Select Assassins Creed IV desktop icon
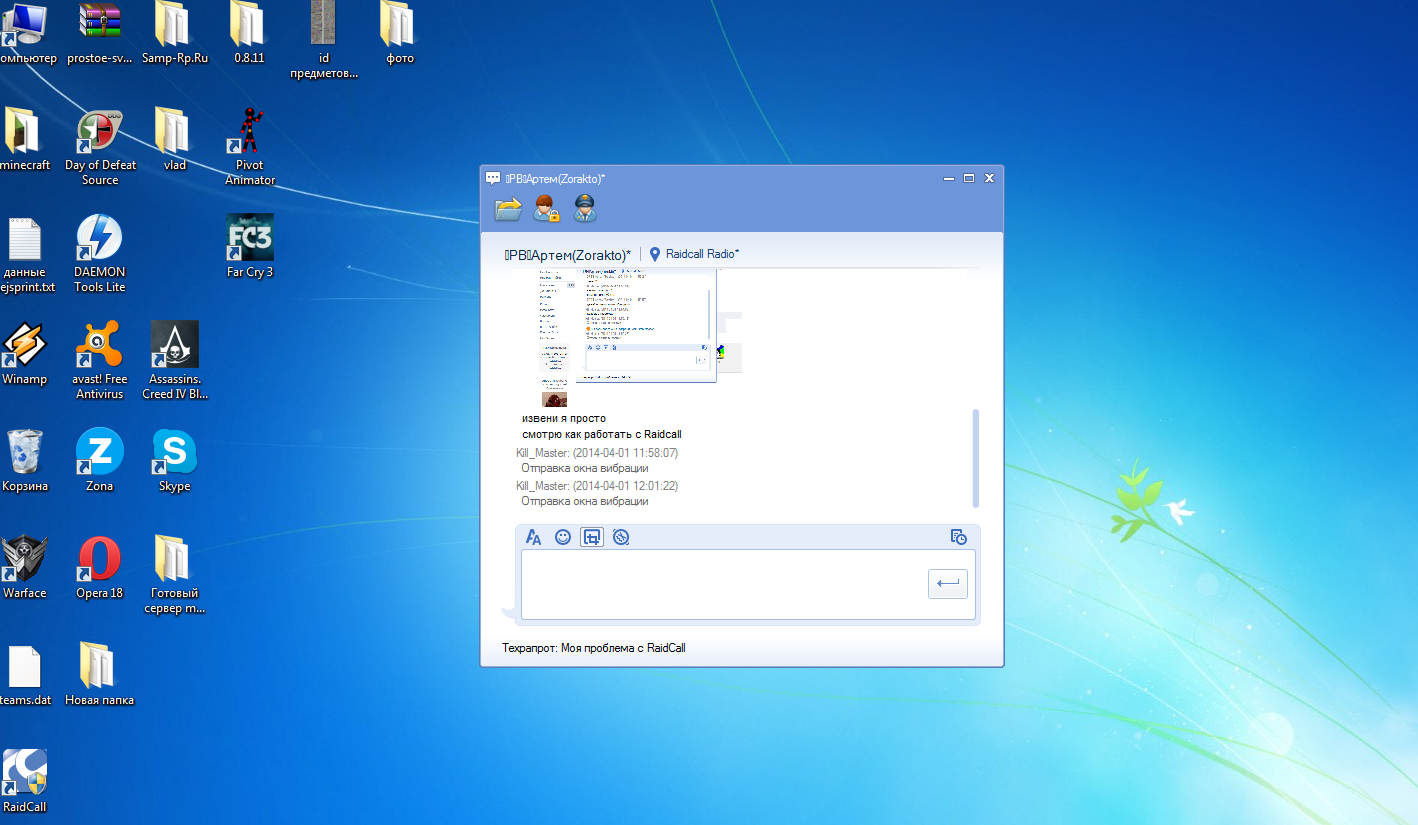 tap(175, 360)
